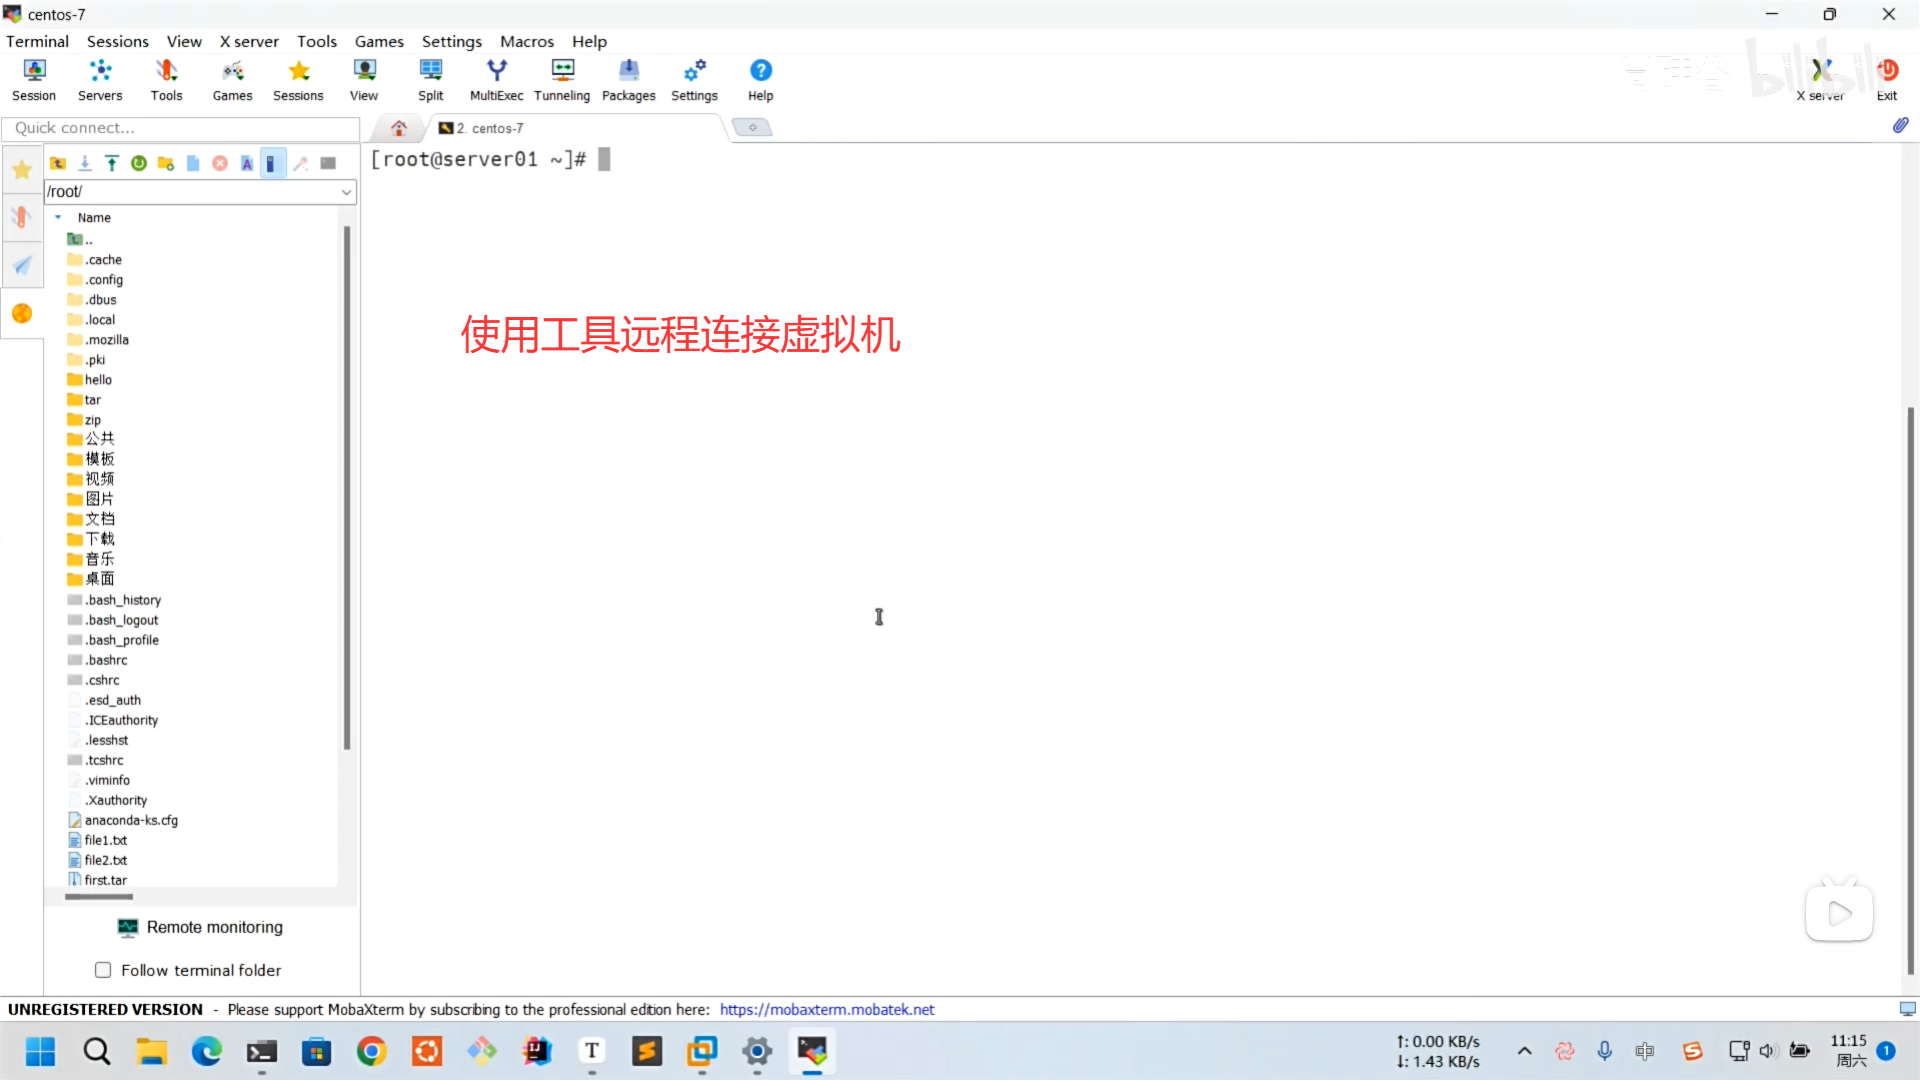Click the Remote monitoring button
Image resolution: width=1920 pixels, height=1080 pixels.
point(200,927)
